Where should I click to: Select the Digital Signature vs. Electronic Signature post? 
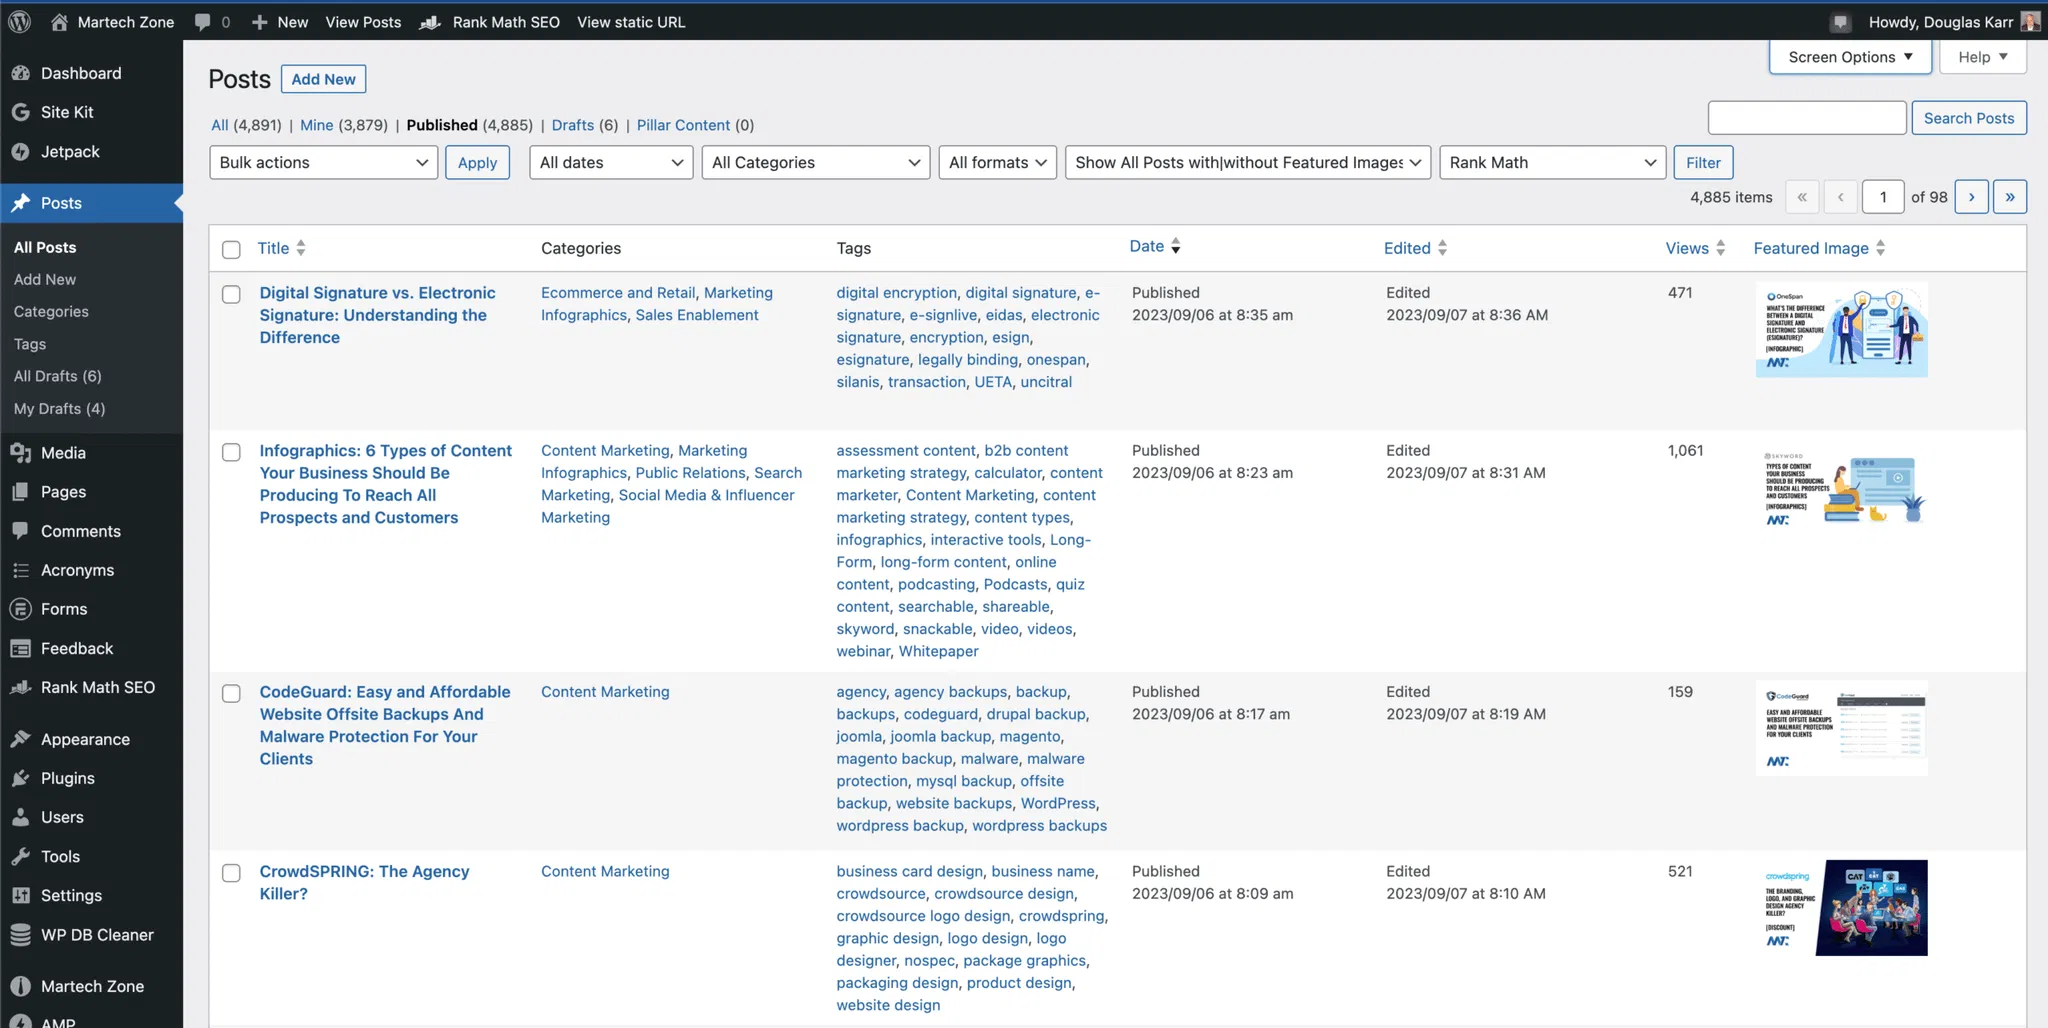point(231,294)
